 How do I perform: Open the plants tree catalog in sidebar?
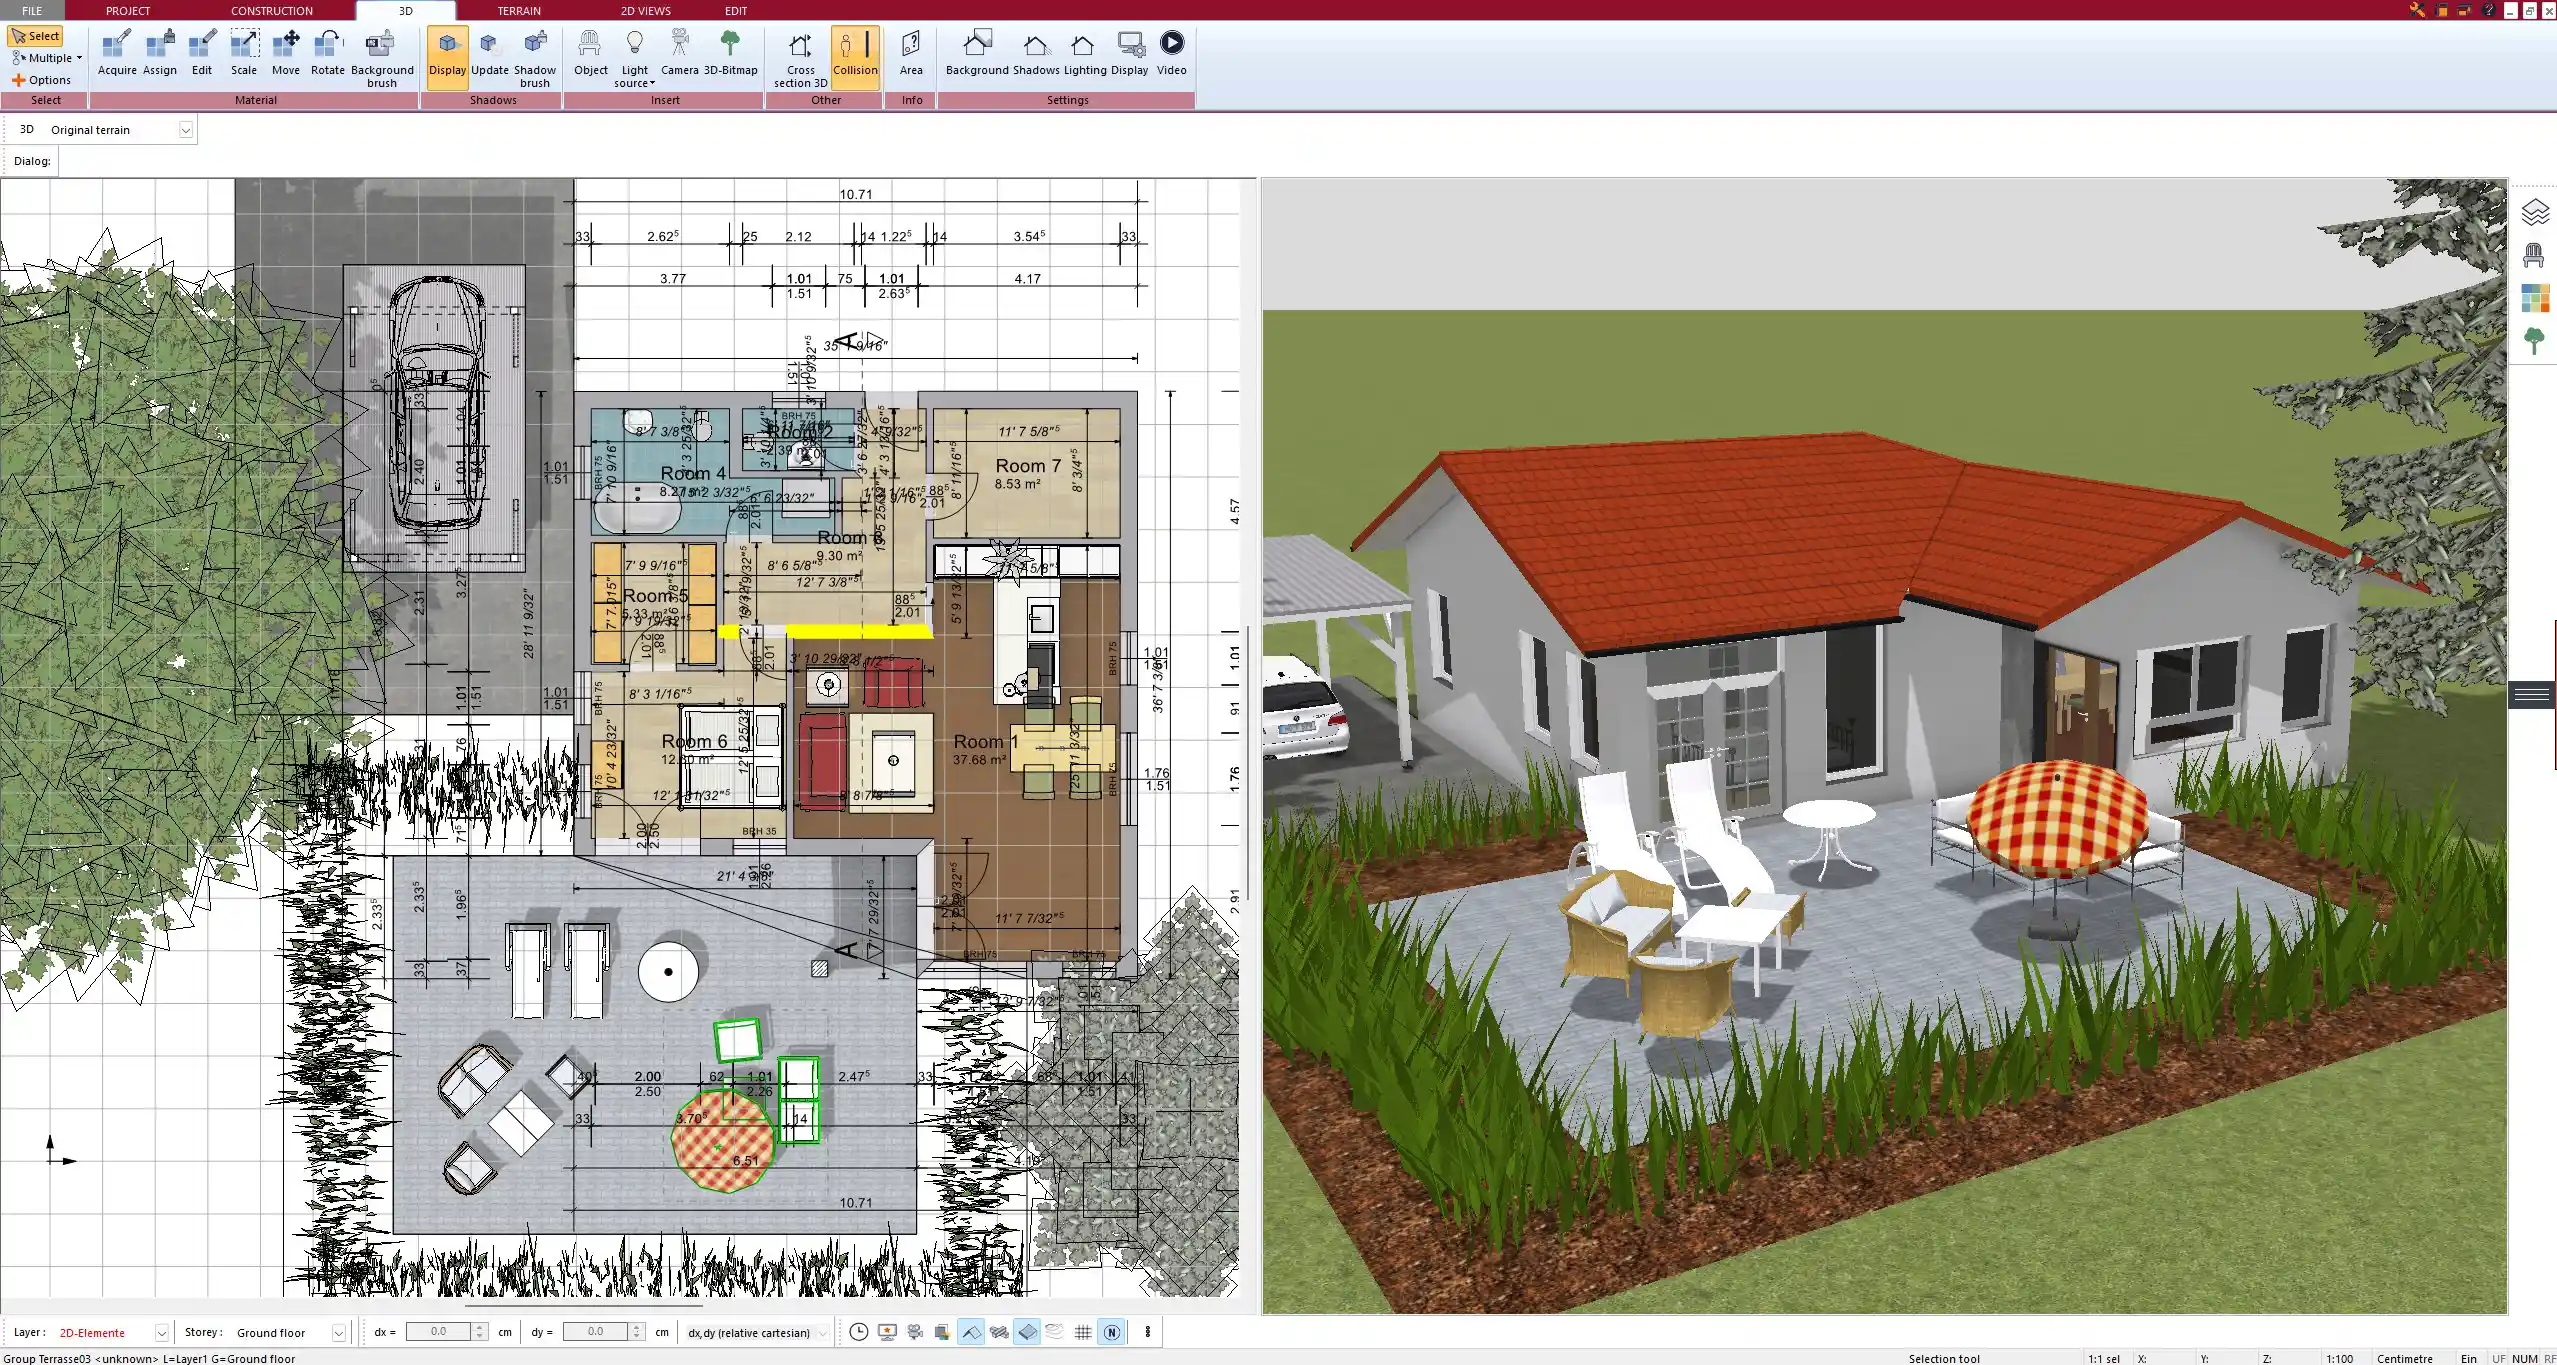coord(2534,342)
